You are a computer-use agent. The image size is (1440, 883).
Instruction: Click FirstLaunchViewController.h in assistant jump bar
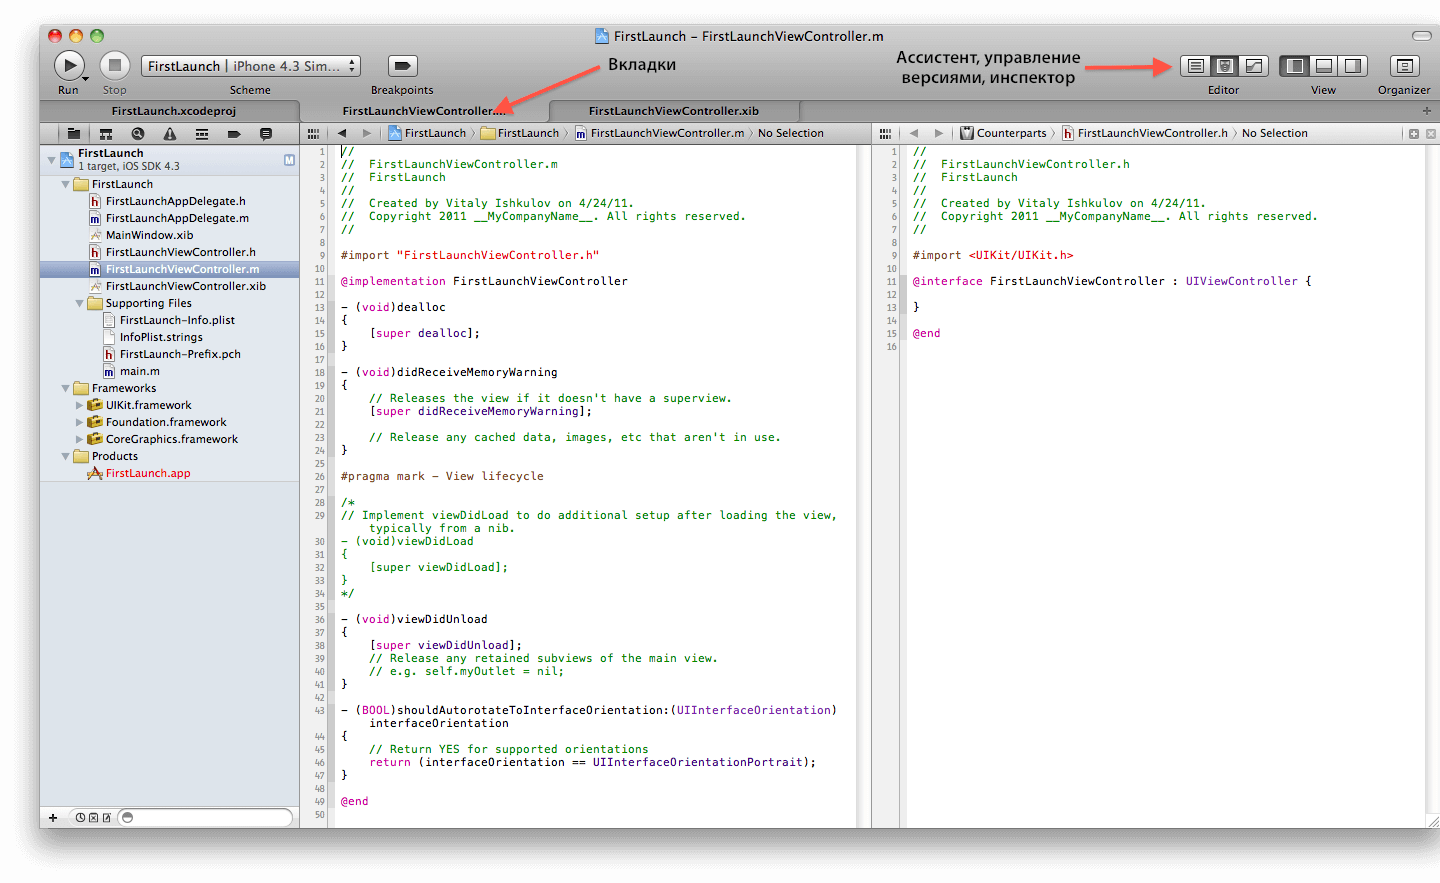(x=1146, y=133)
